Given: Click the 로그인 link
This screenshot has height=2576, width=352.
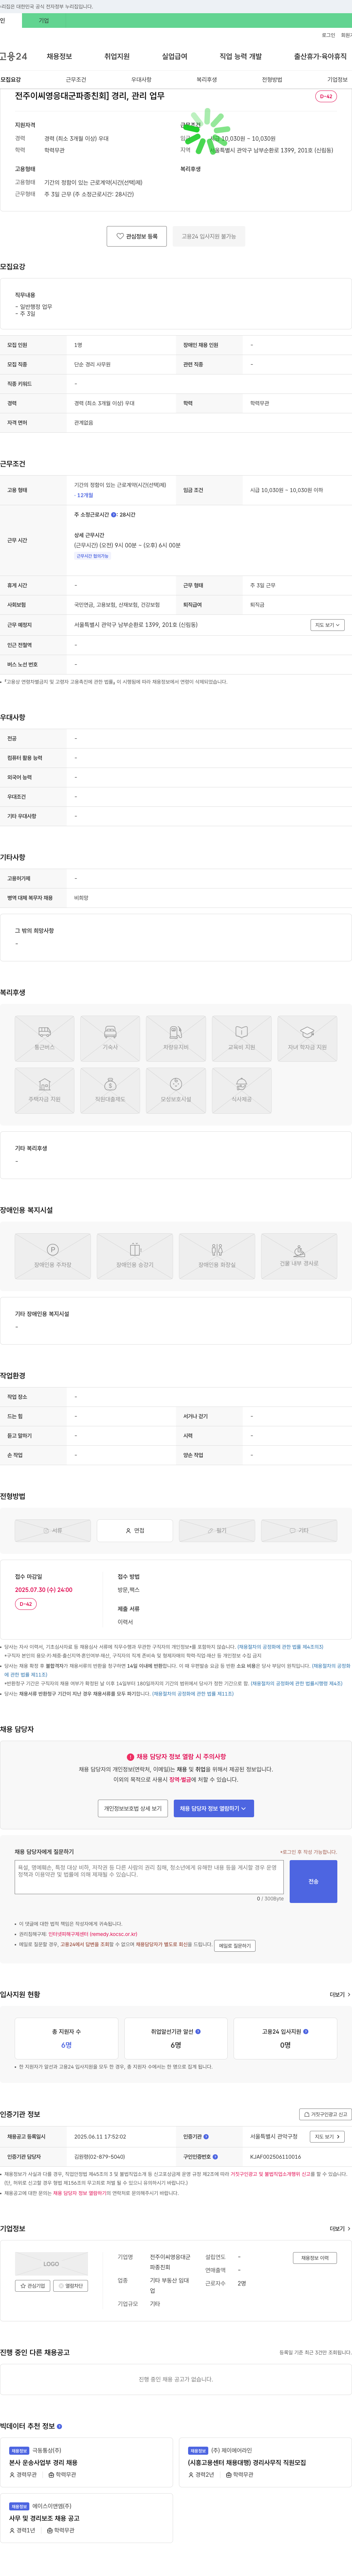Looking at the screenshot, I should click(328, 35).
